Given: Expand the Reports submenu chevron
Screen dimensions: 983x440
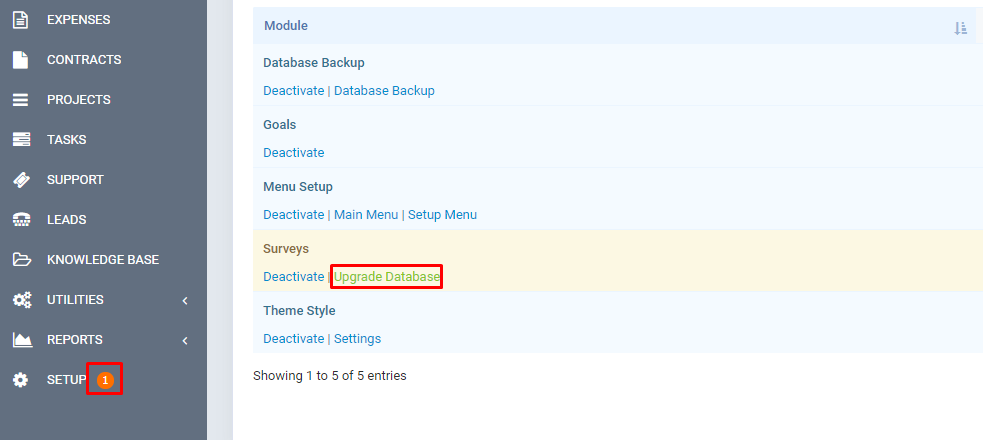Looking at the screenshot, I should (x=185, y=340).
